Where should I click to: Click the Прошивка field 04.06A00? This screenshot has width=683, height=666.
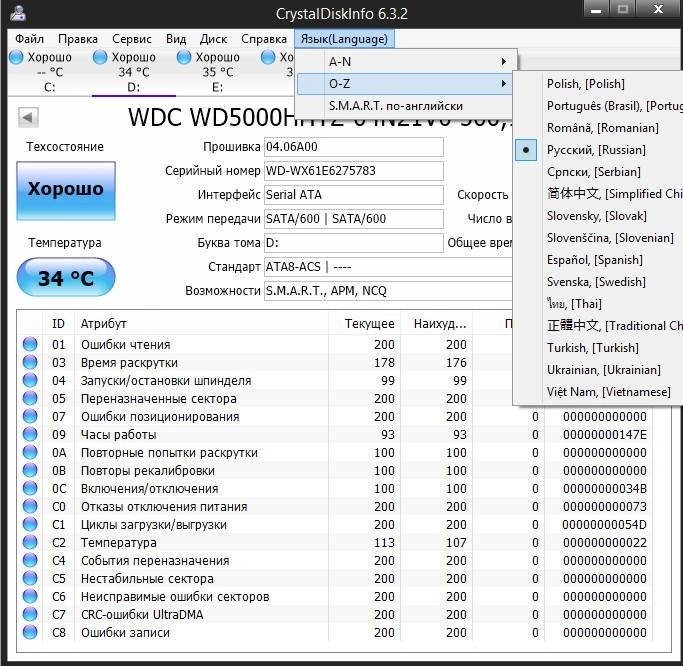(x=354, y=147)
